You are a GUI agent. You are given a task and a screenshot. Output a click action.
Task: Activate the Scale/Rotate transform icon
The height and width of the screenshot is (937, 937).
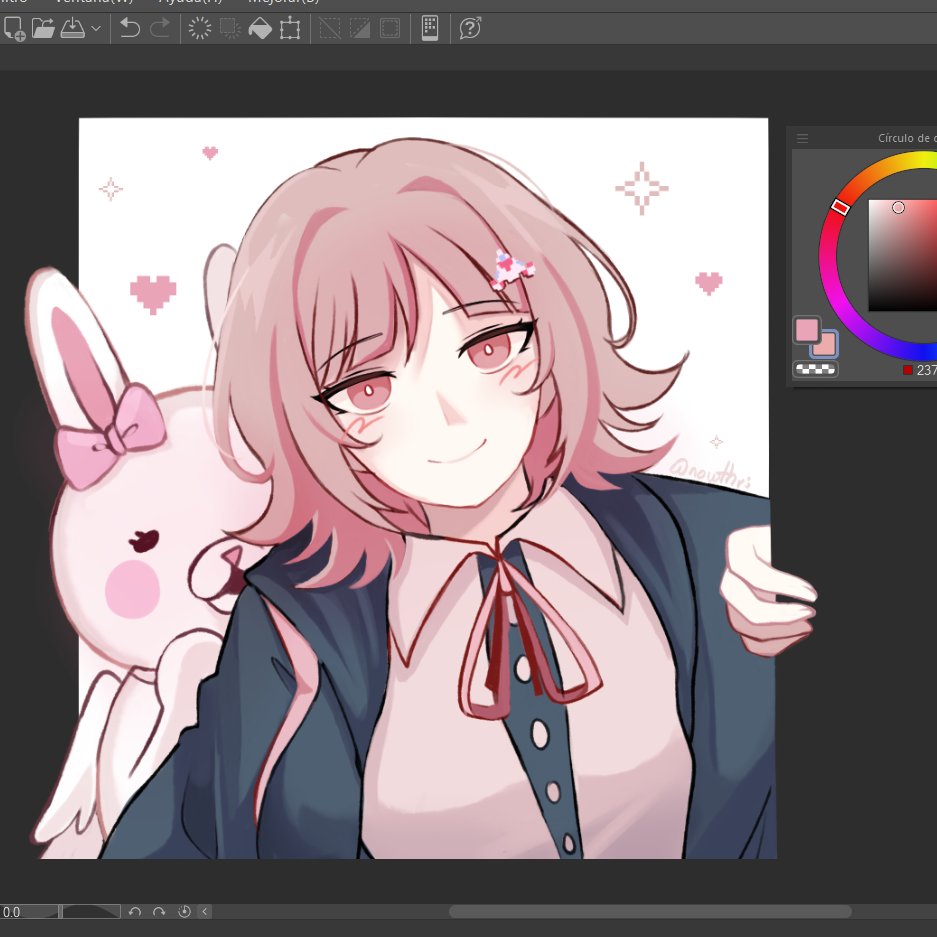[290, 28]
